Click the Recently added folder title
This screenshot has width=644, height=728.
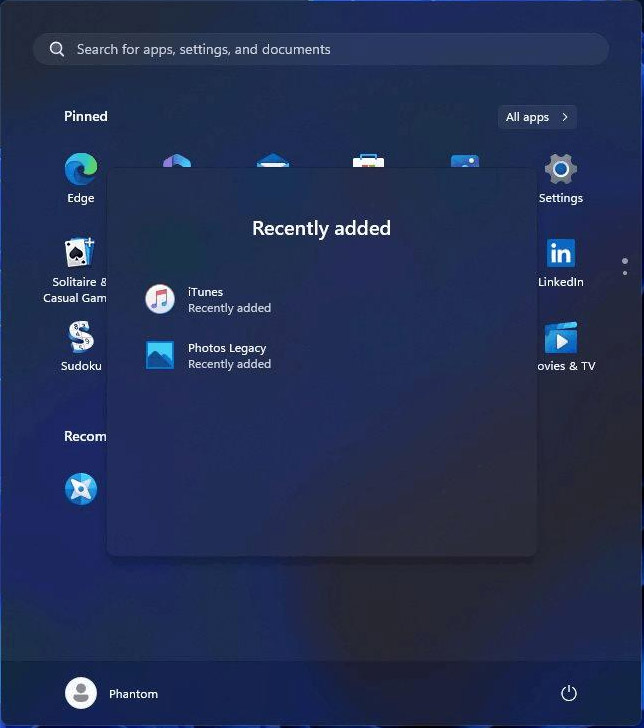coord(321,228)
